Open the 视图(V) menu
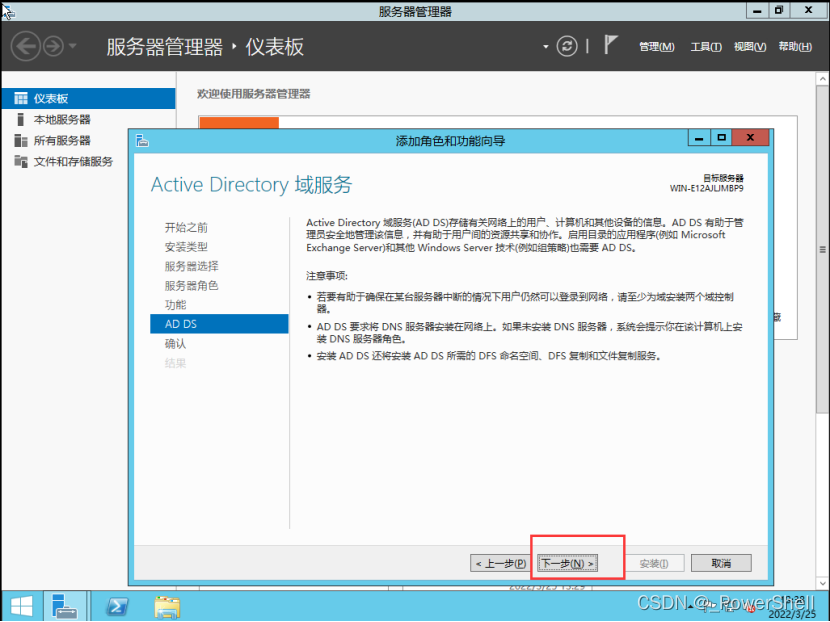The width and height of the screenshot is (830, 622). coord(750,47)
